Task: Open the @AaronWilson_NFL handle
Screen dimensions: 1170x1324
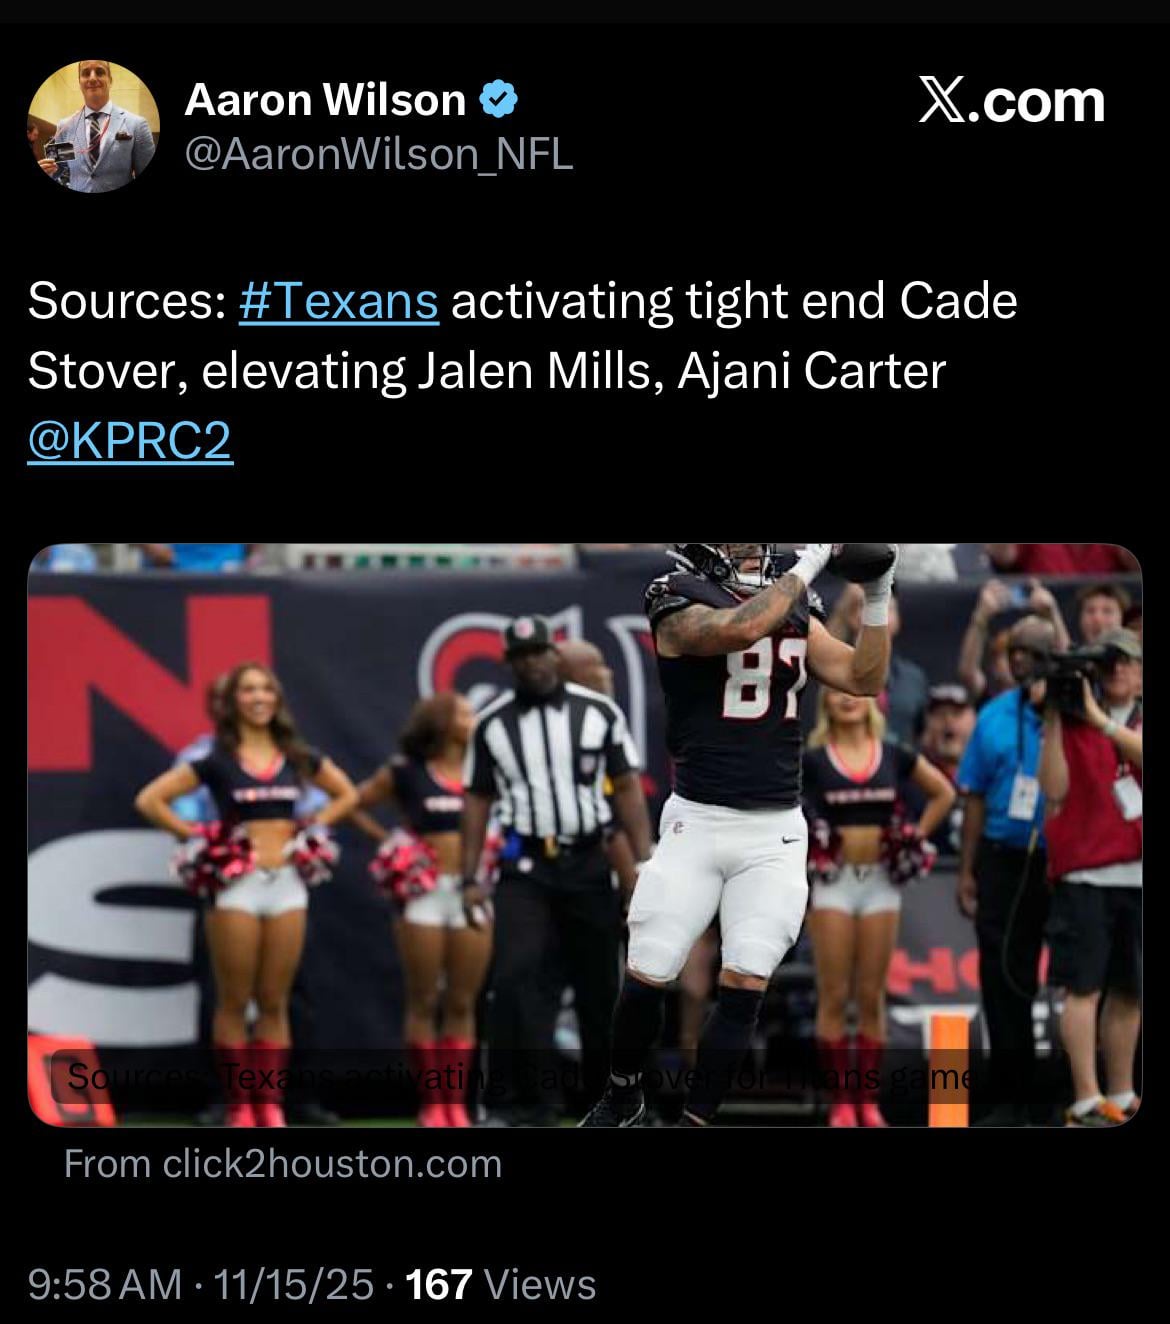Action: tap(379, 154)
